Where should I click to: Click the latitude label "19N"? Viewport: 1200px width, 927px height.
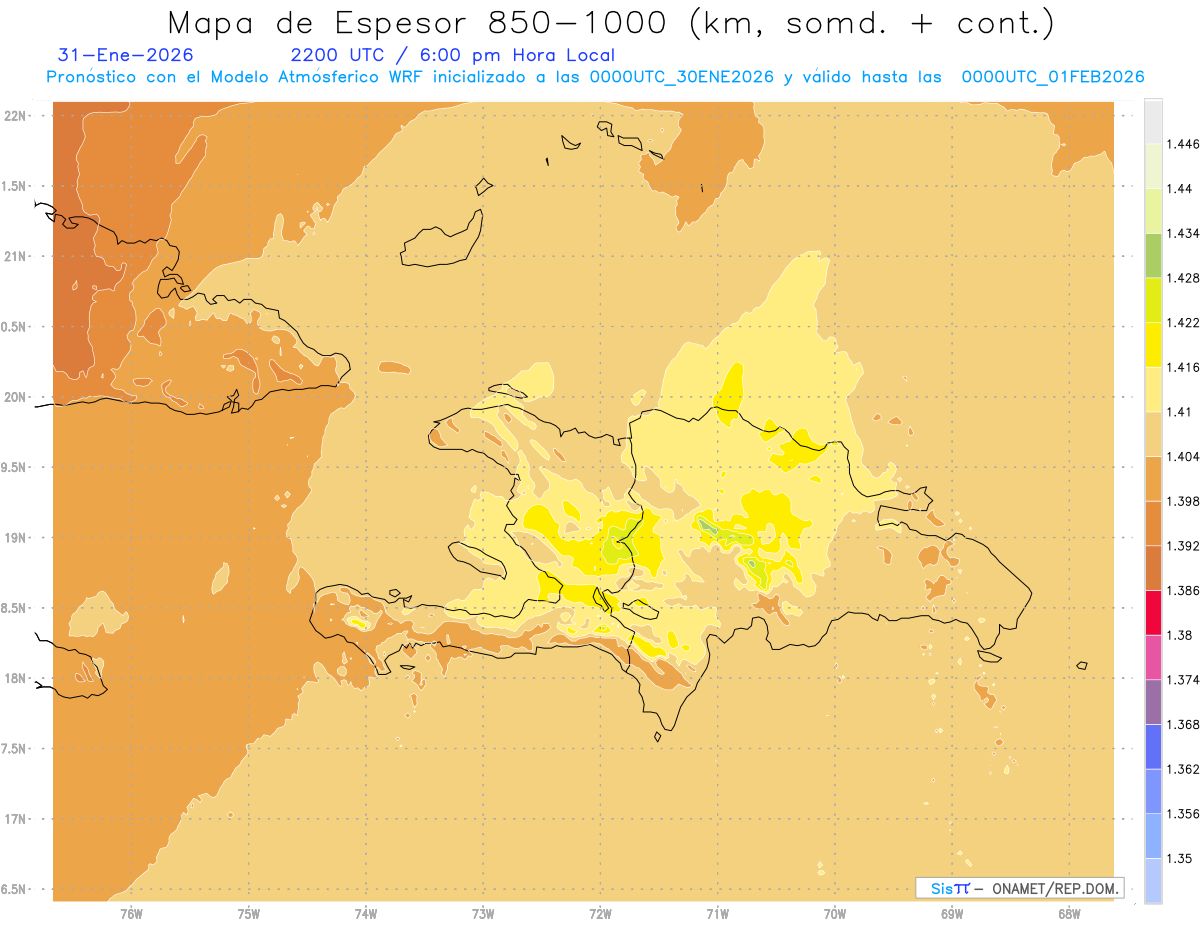[15, 538]
